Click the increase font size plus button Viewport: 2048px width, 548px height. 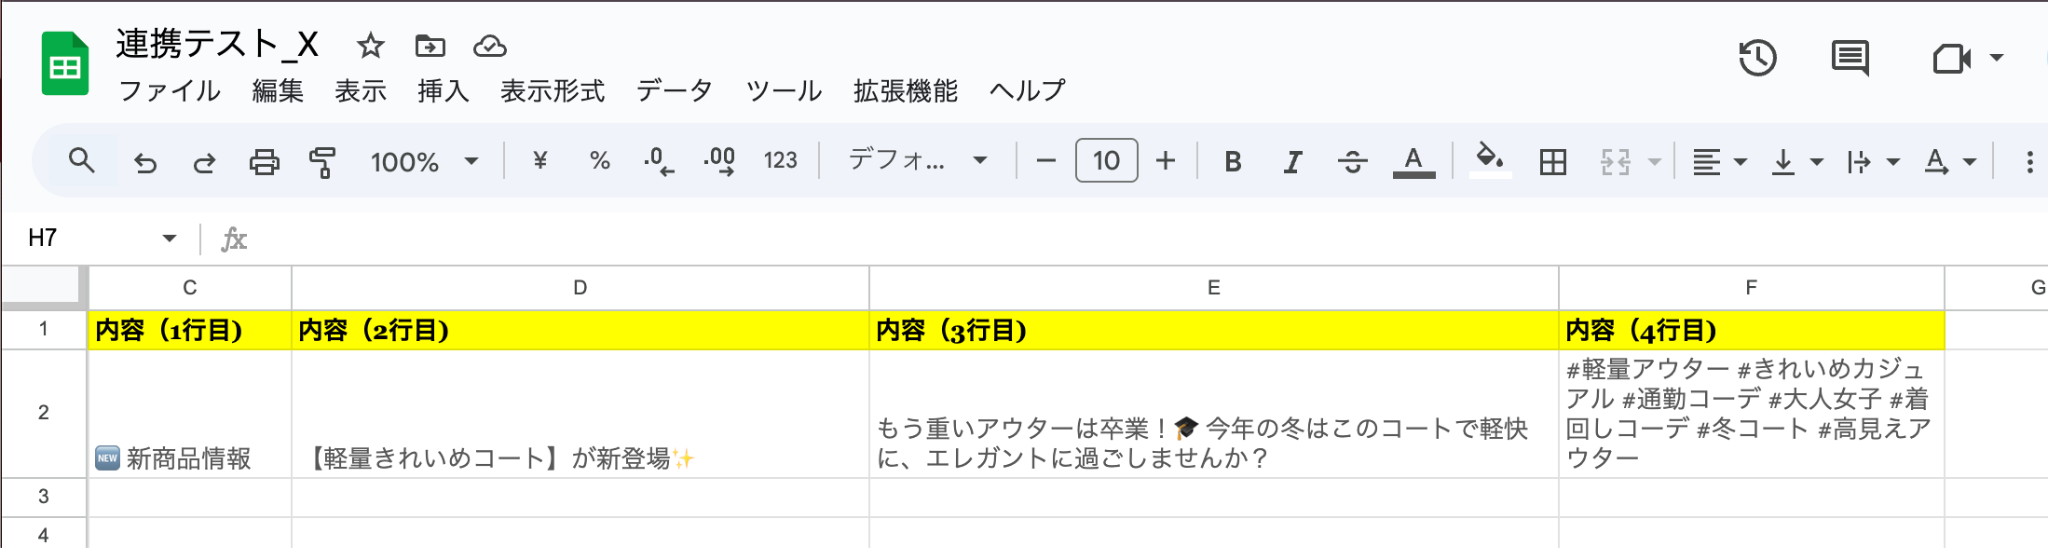[x=1165, y=161]
